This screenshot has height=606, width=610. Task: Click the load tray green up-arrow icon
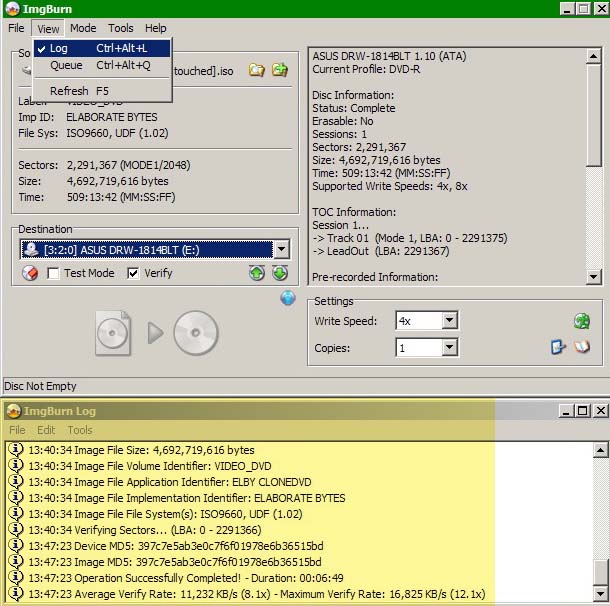pos(257,273)
